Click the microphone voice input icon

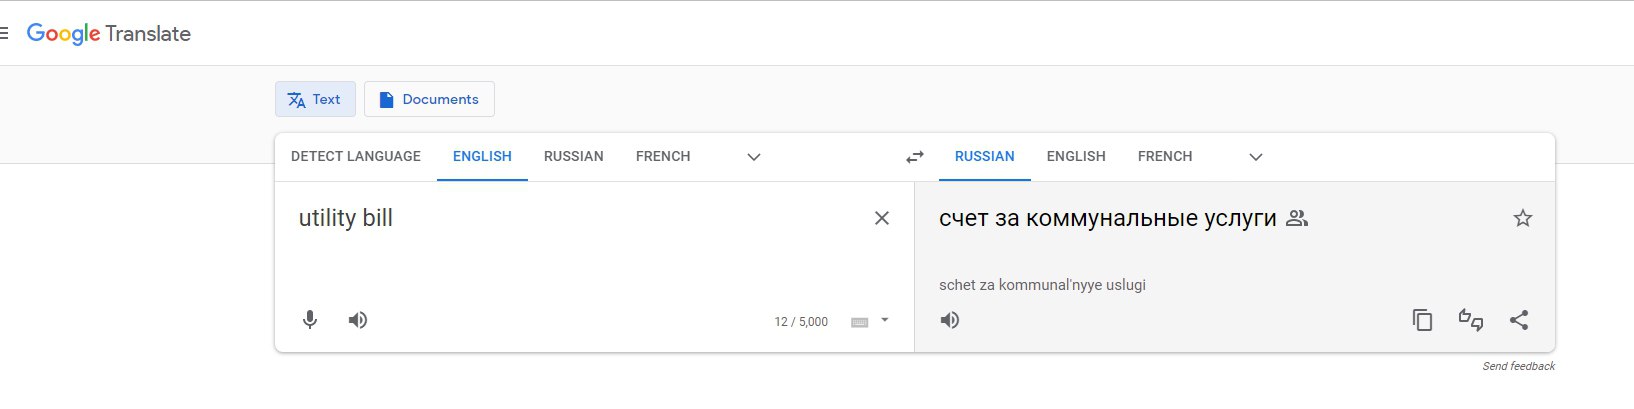tap(310, 320)
